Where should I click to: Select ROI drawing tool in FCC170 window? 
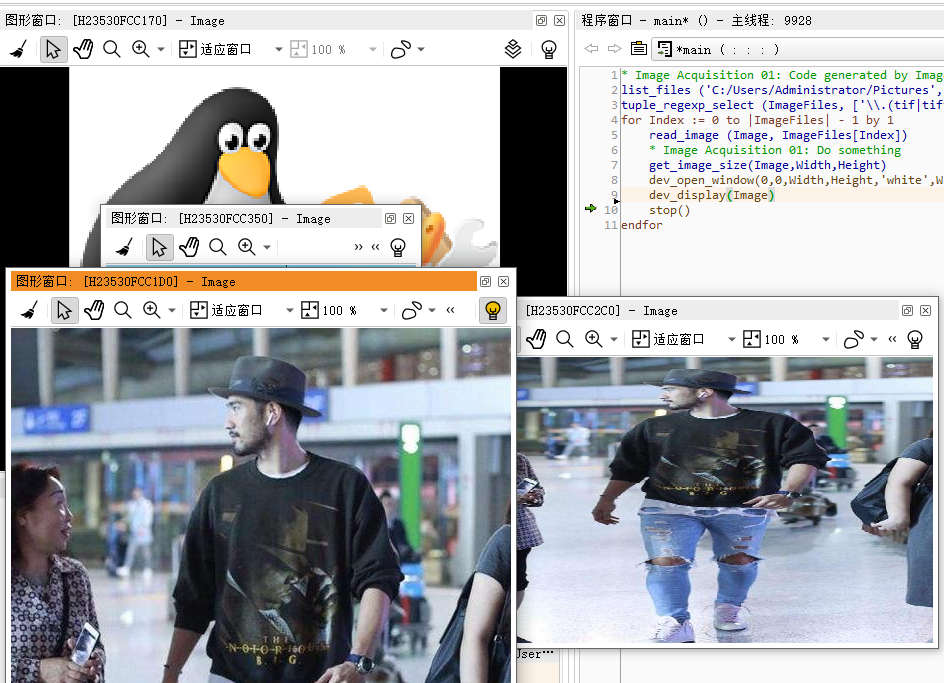coord(401,49)
